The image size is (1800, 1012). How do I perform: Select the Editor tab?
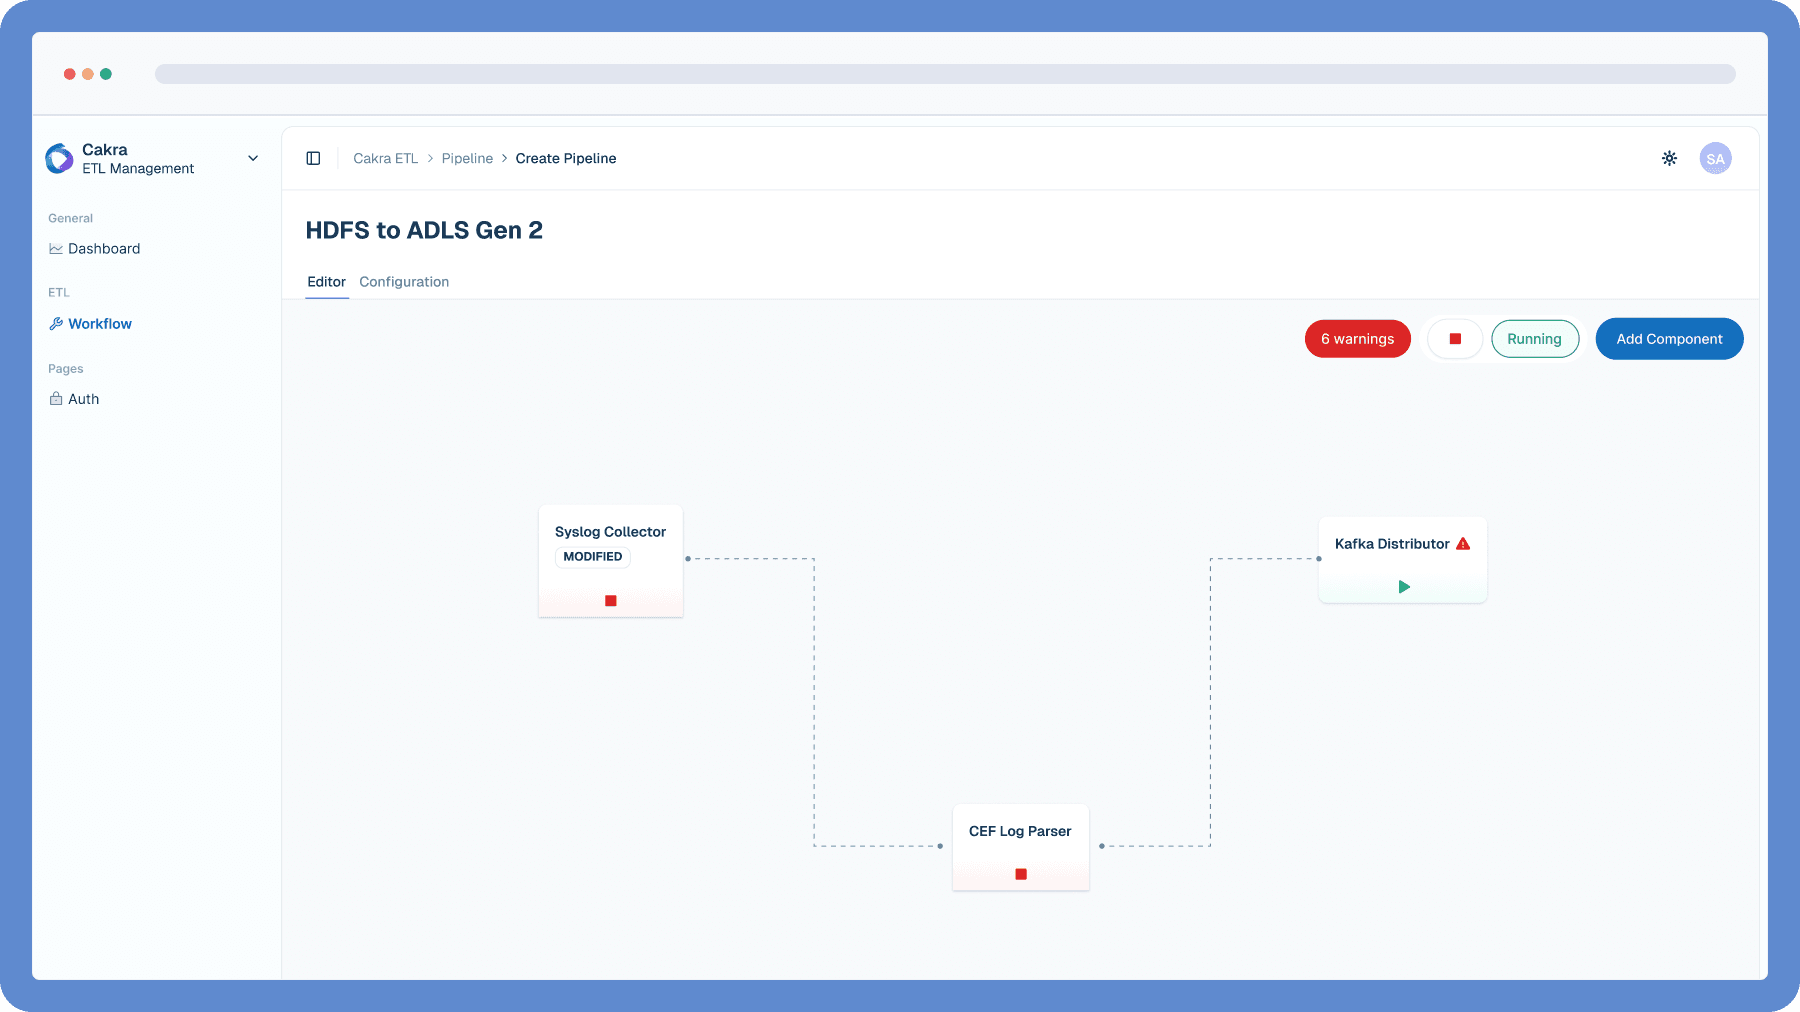tap(326, 282)
